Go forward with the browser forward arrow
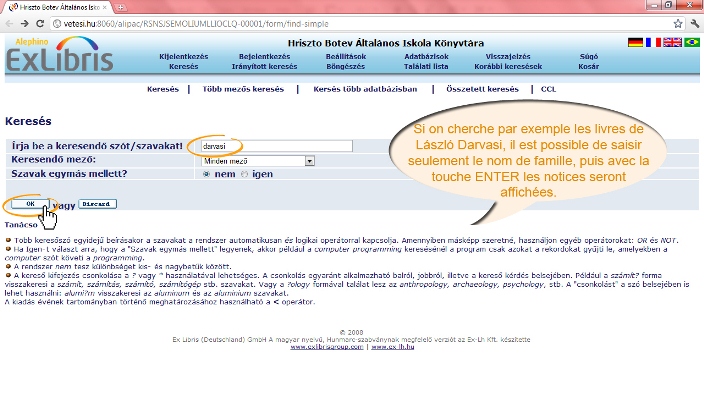The width and height of the screenshot is (704, 396). (25, 24)
